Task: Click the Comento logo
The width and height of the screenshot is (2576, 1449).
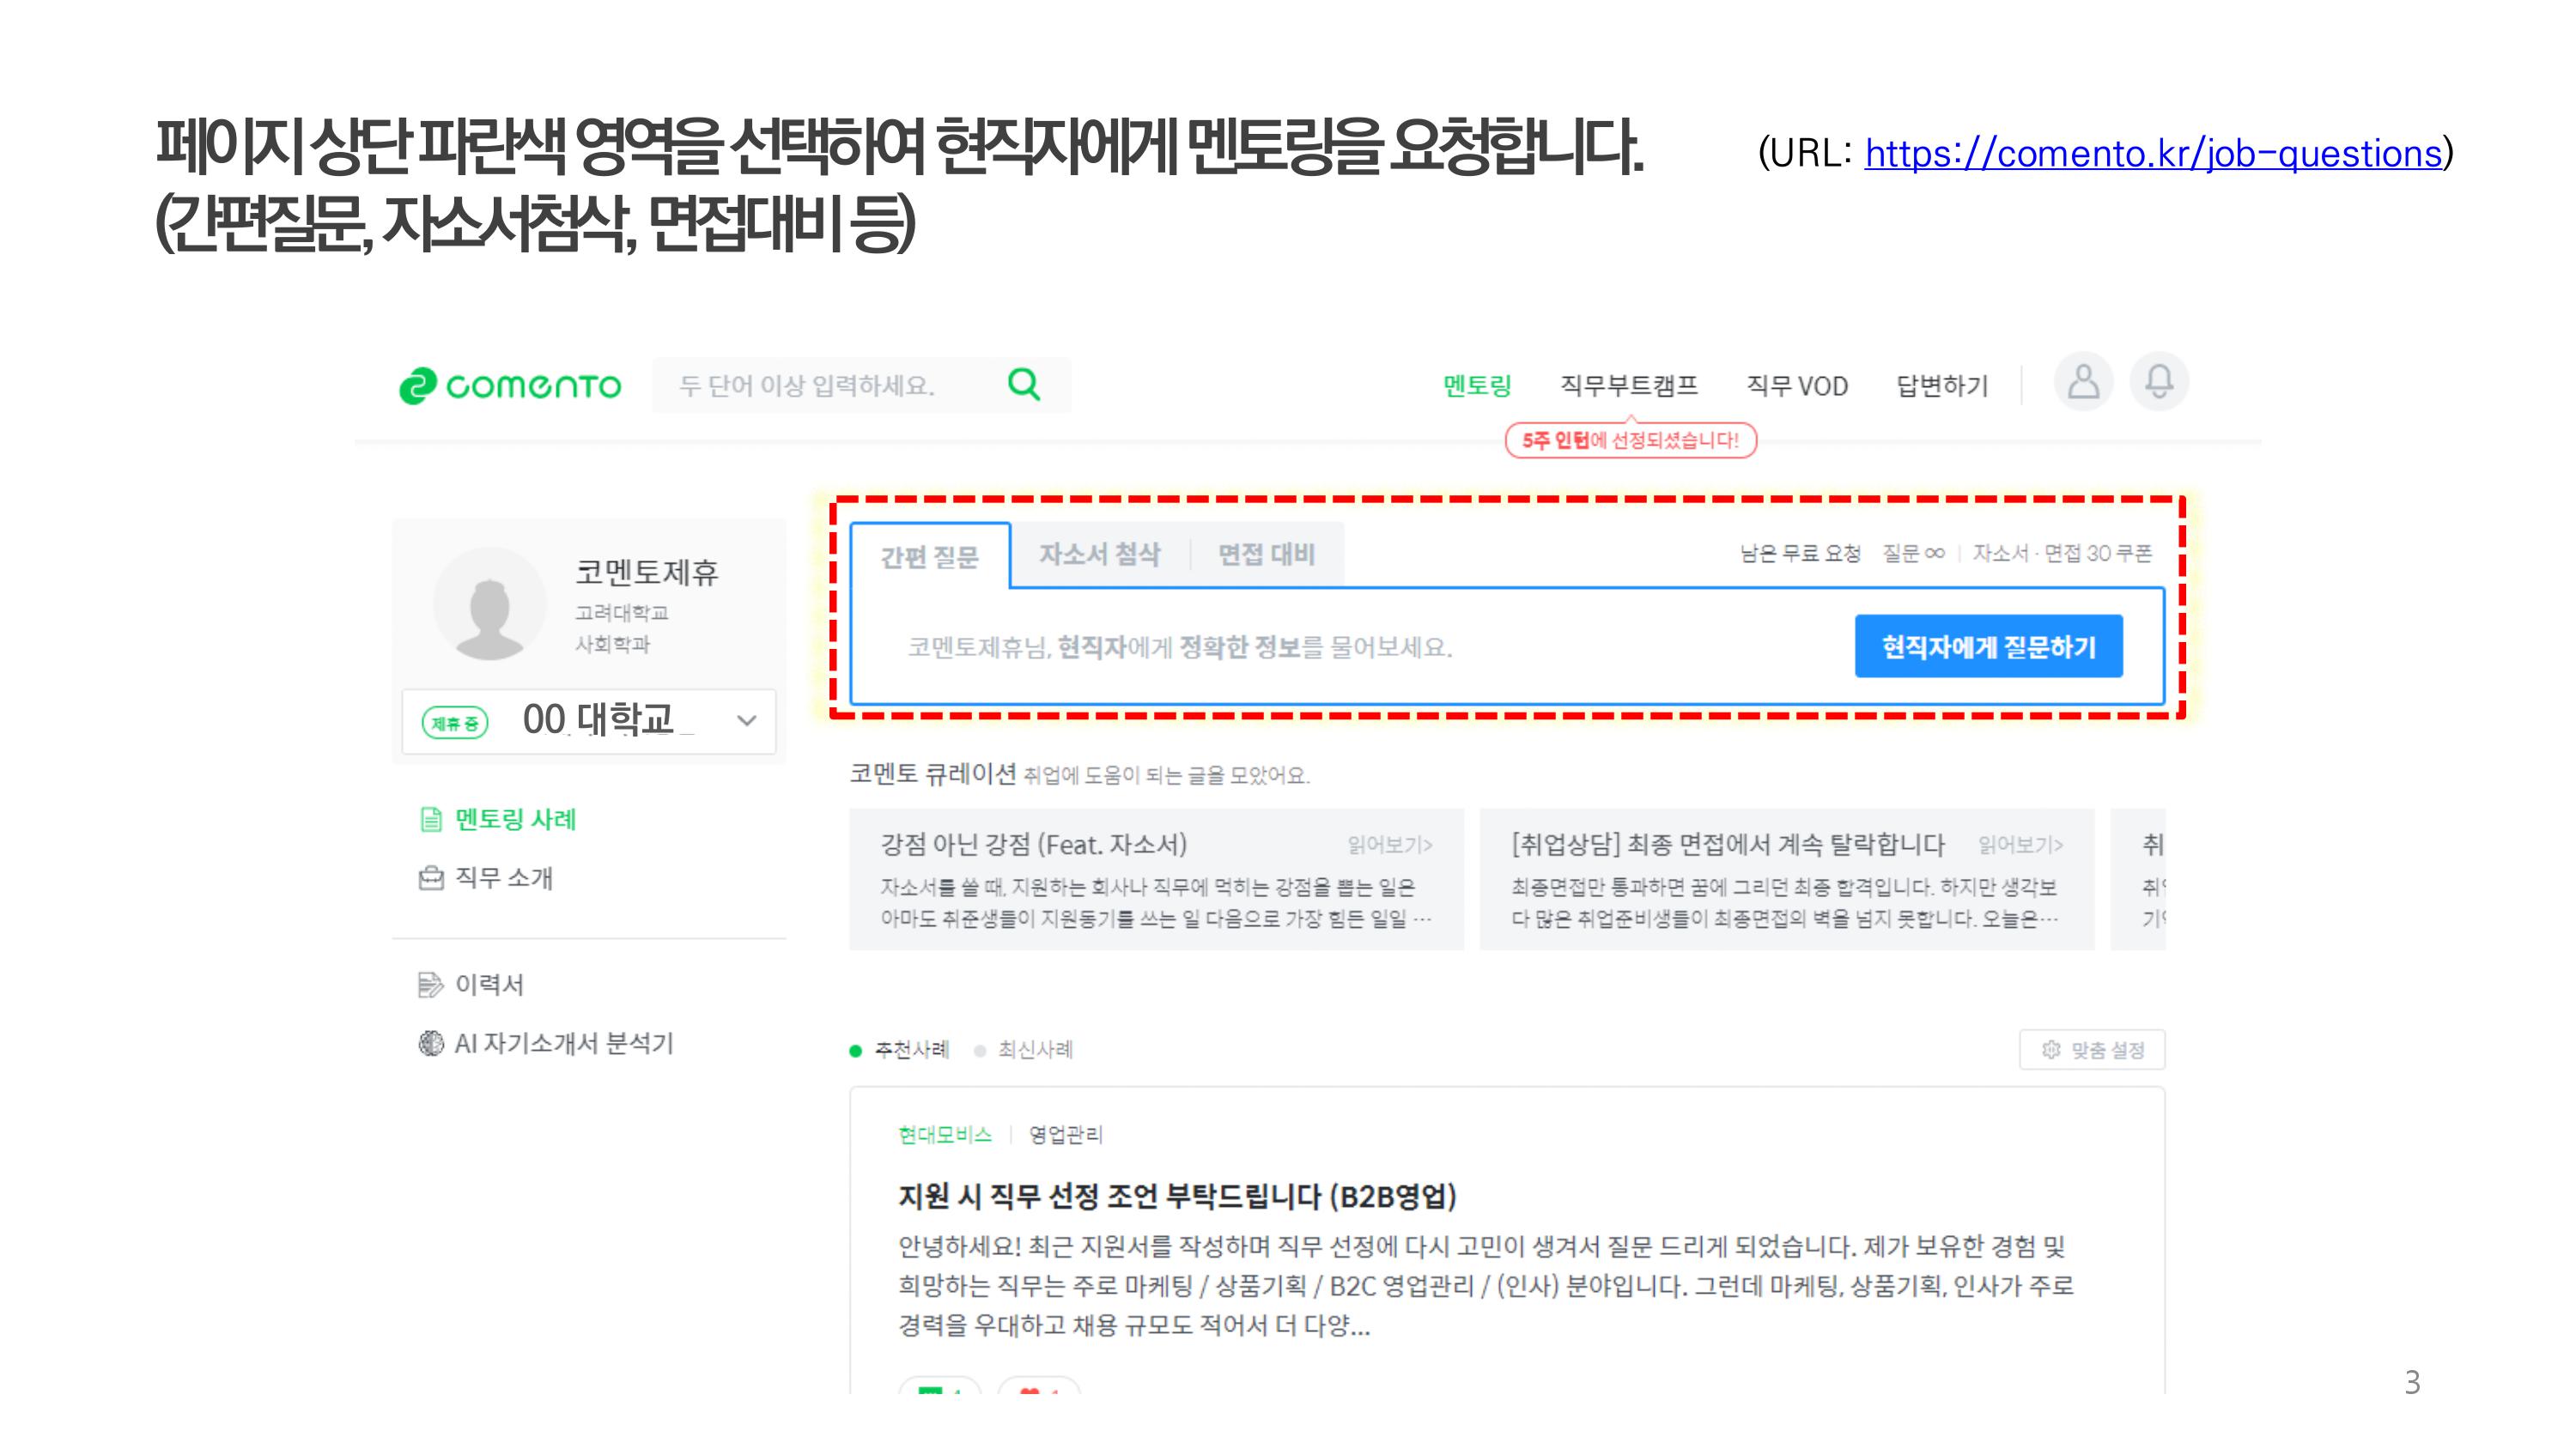Action: 510,386
